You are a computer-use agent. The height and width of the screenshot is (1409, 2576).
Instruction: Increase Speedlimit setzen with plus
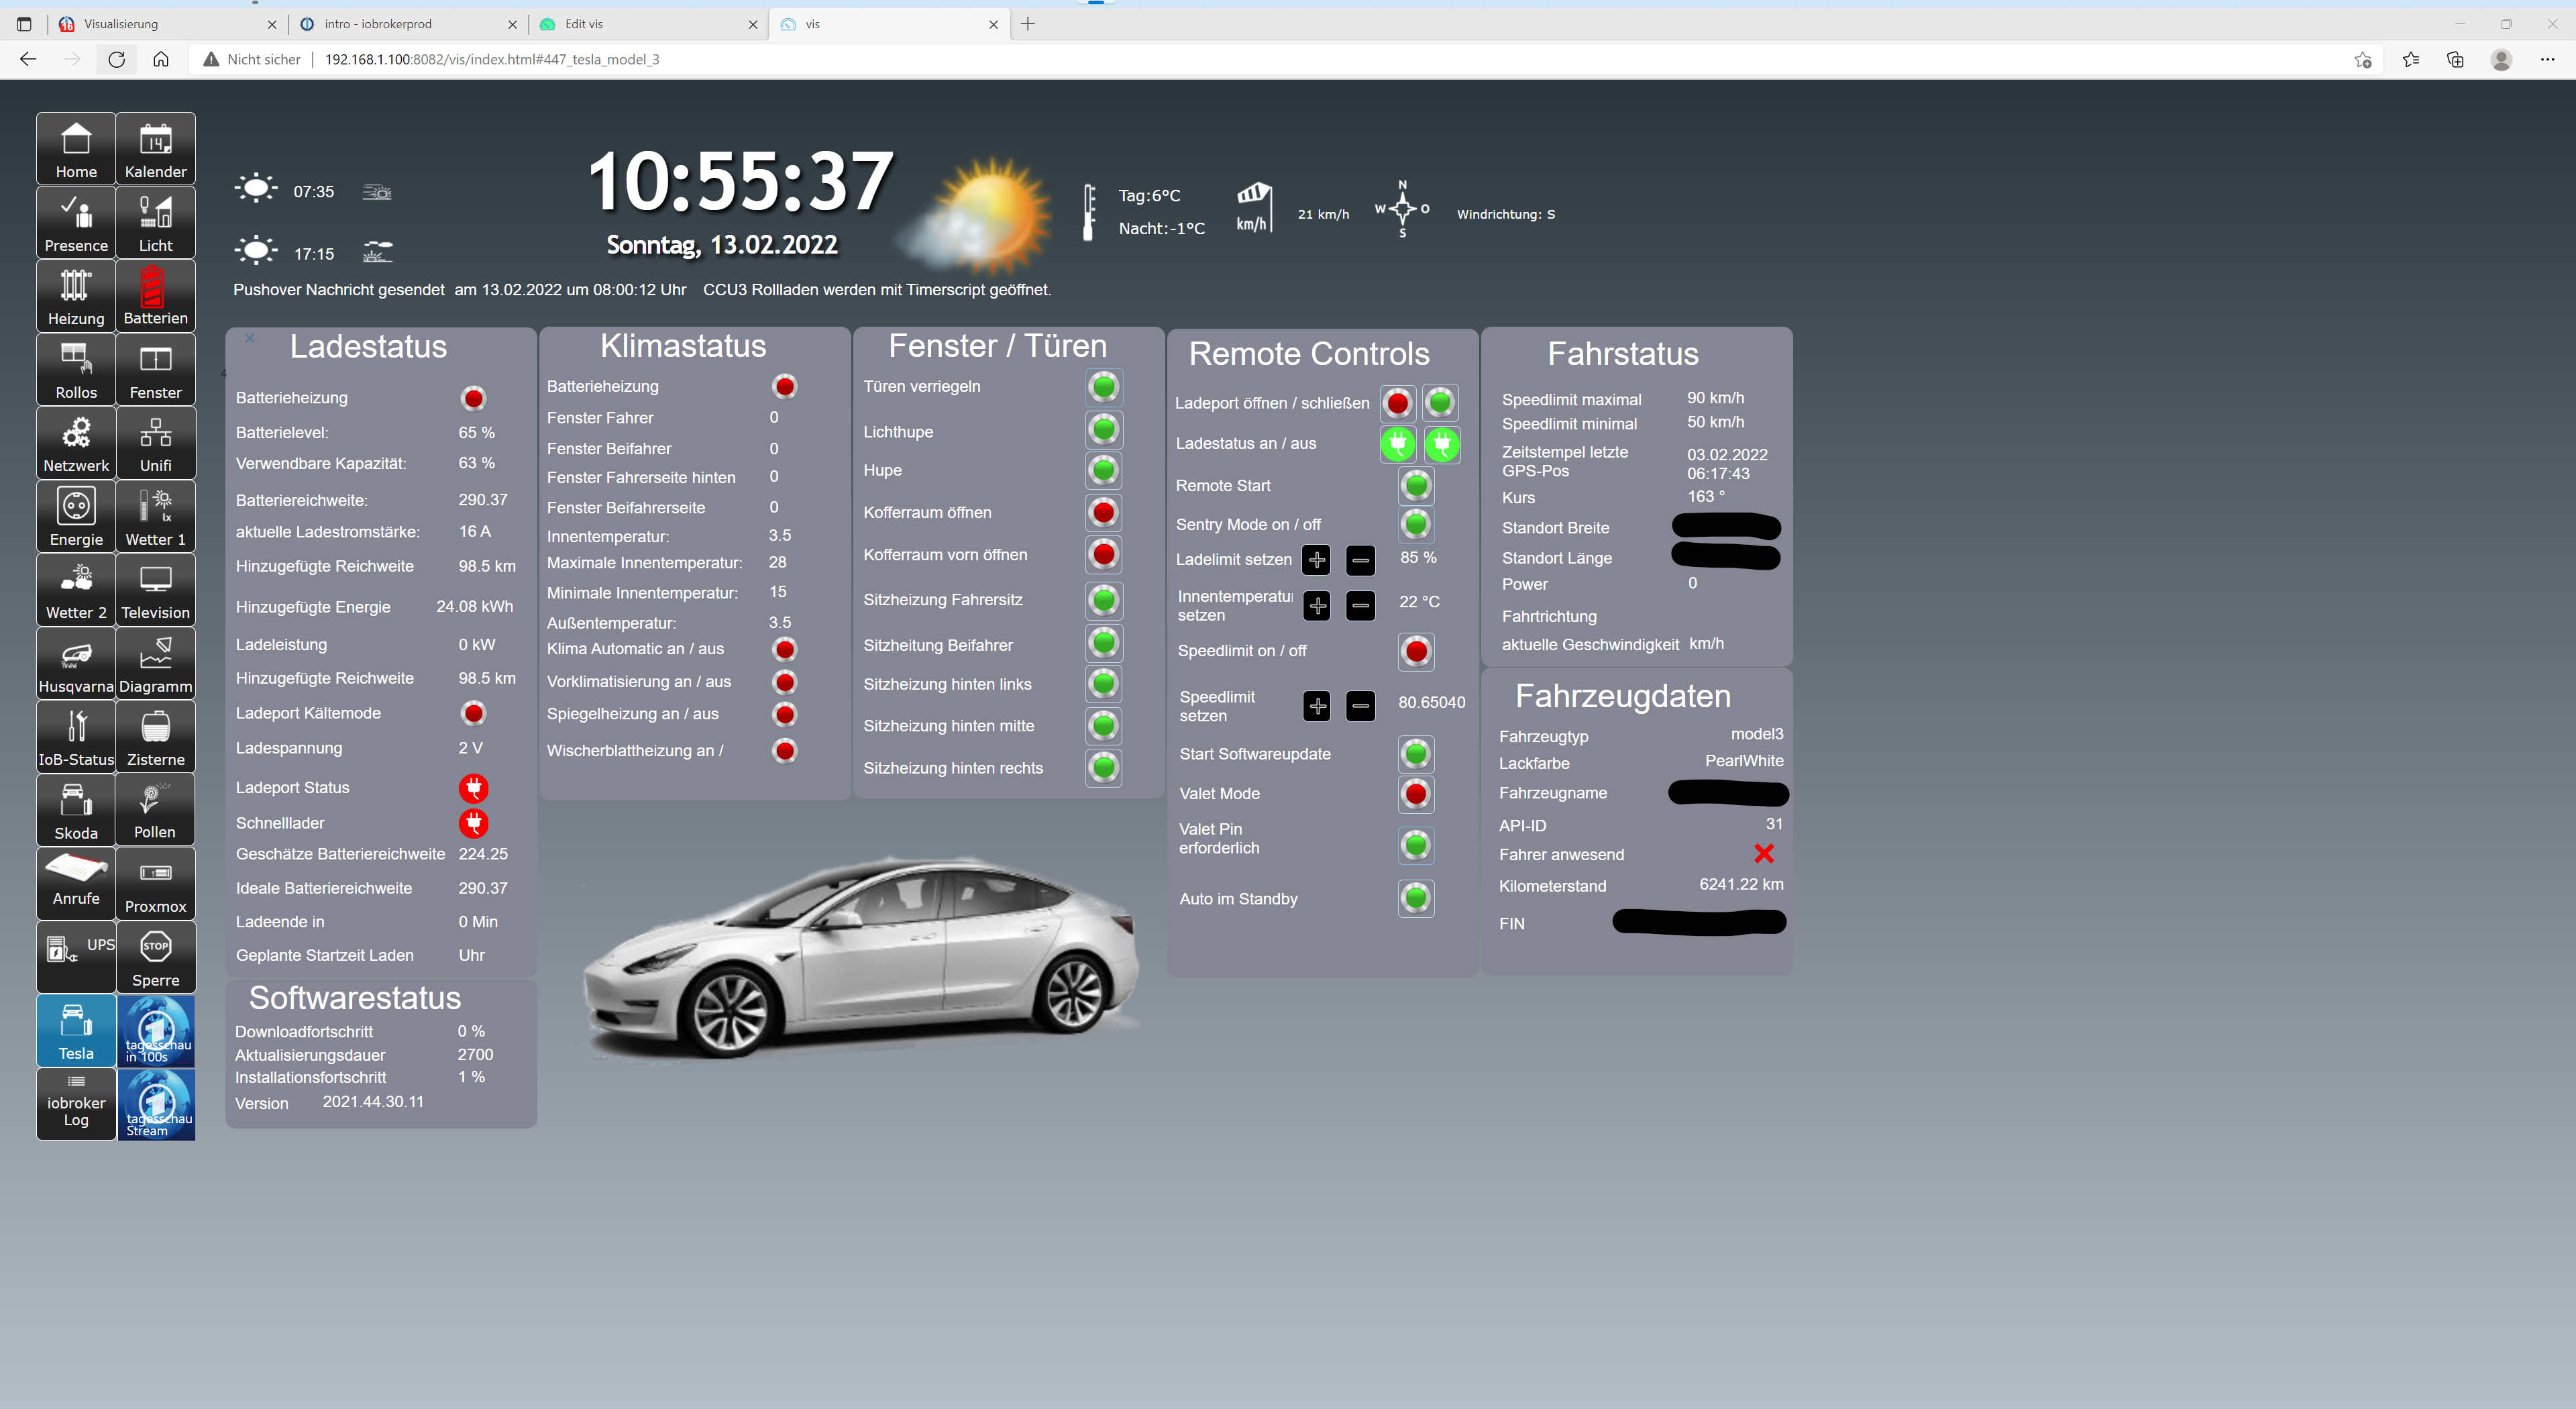(x=1317, y=706)
